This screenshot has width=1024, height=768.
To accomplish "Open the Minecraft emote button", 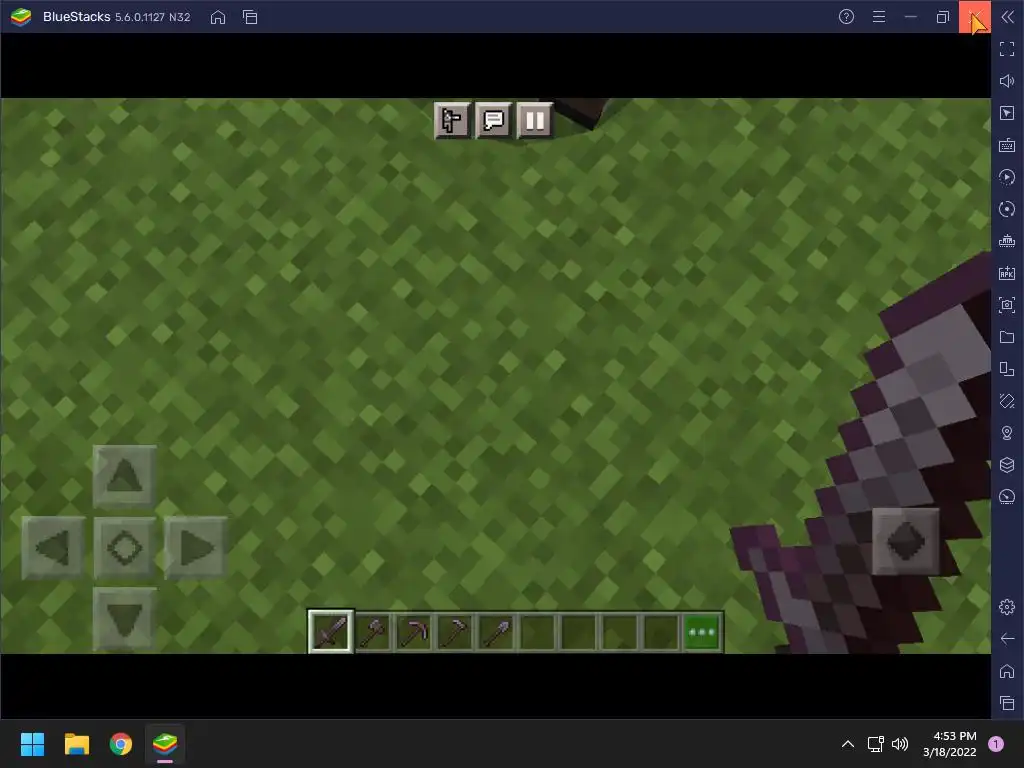I will (452, 120).
